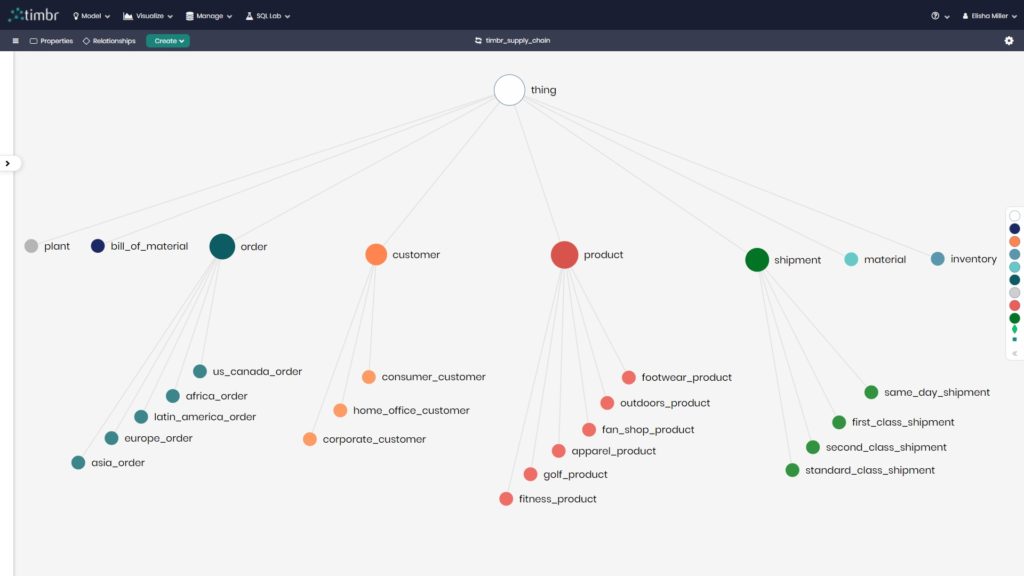Open the graph settings gear icon
The image size is (1024, 576).
click(1010, 40)
